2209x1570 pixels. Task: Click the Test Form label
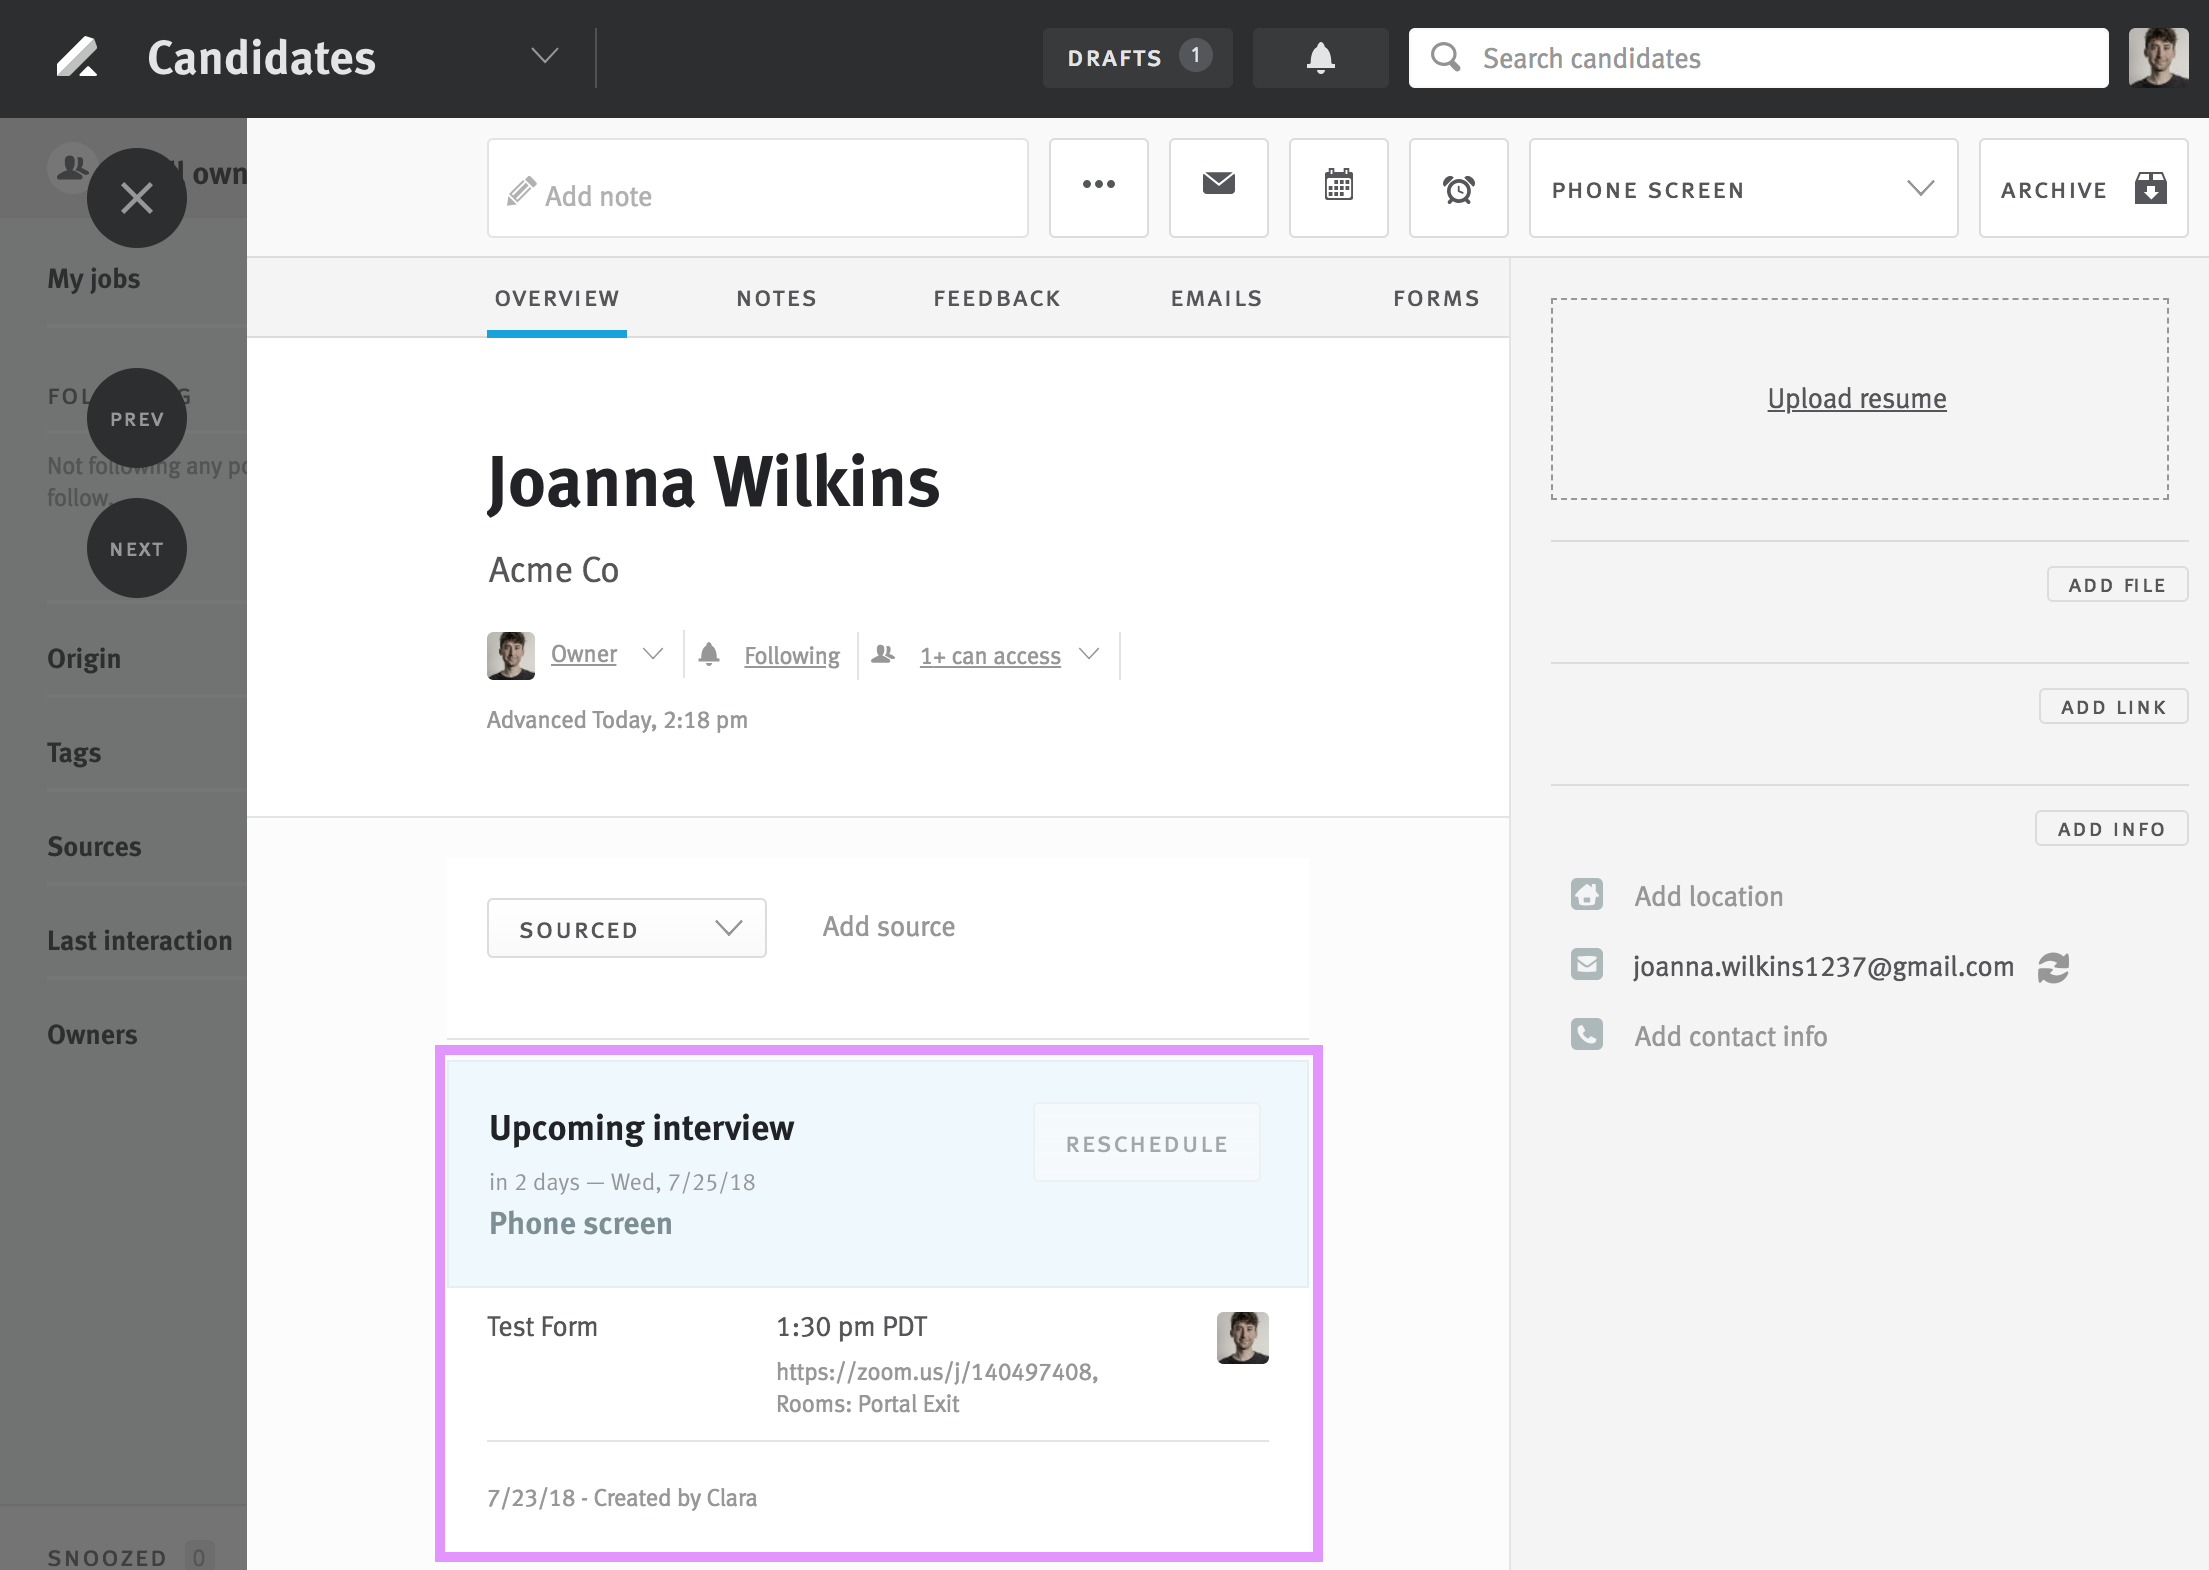click(x=542, y=1326)
